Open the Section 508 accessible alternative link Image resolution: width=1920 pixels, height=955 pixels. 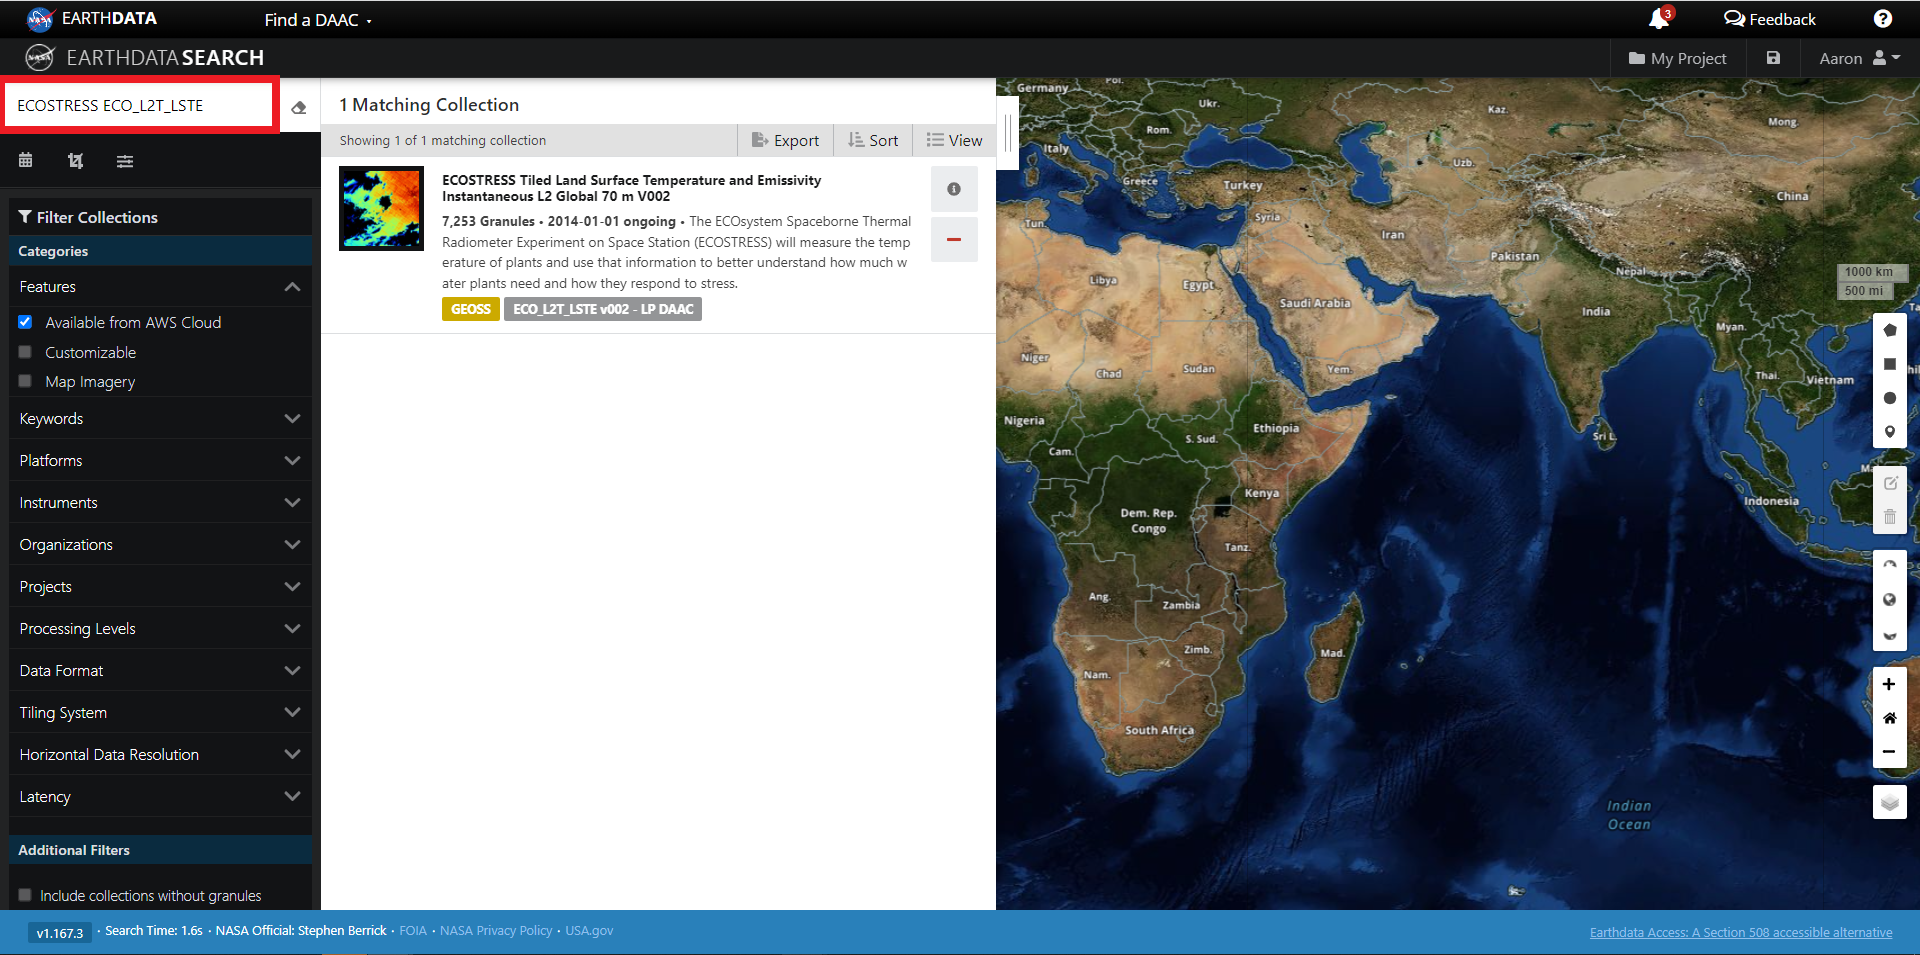coord(1741,932)
